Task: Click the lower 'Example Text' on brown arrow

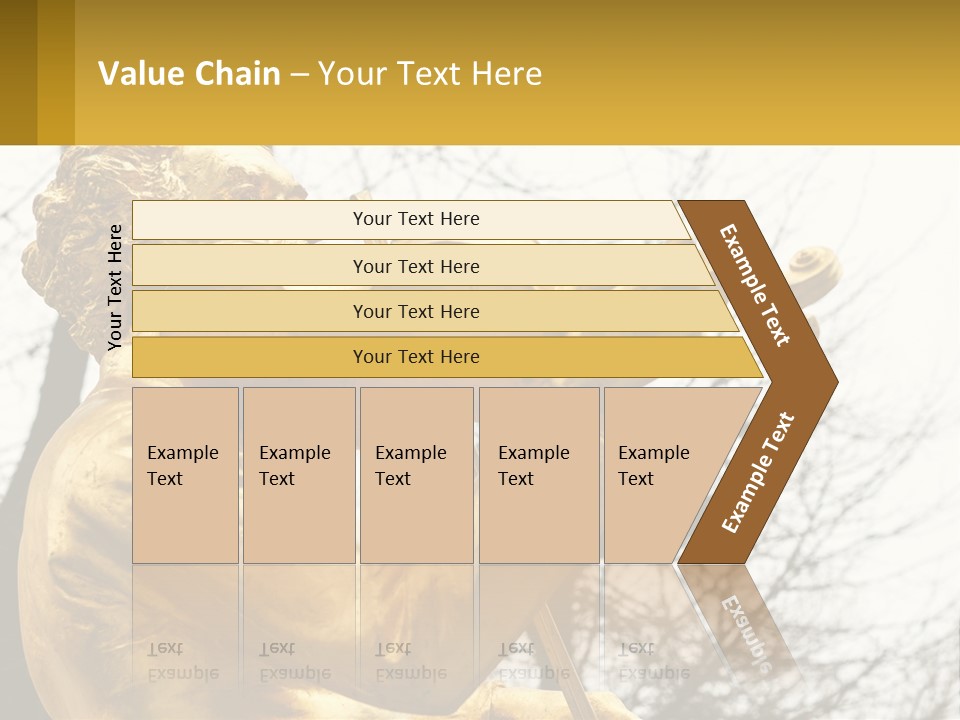Action: [x=758, y=472]
